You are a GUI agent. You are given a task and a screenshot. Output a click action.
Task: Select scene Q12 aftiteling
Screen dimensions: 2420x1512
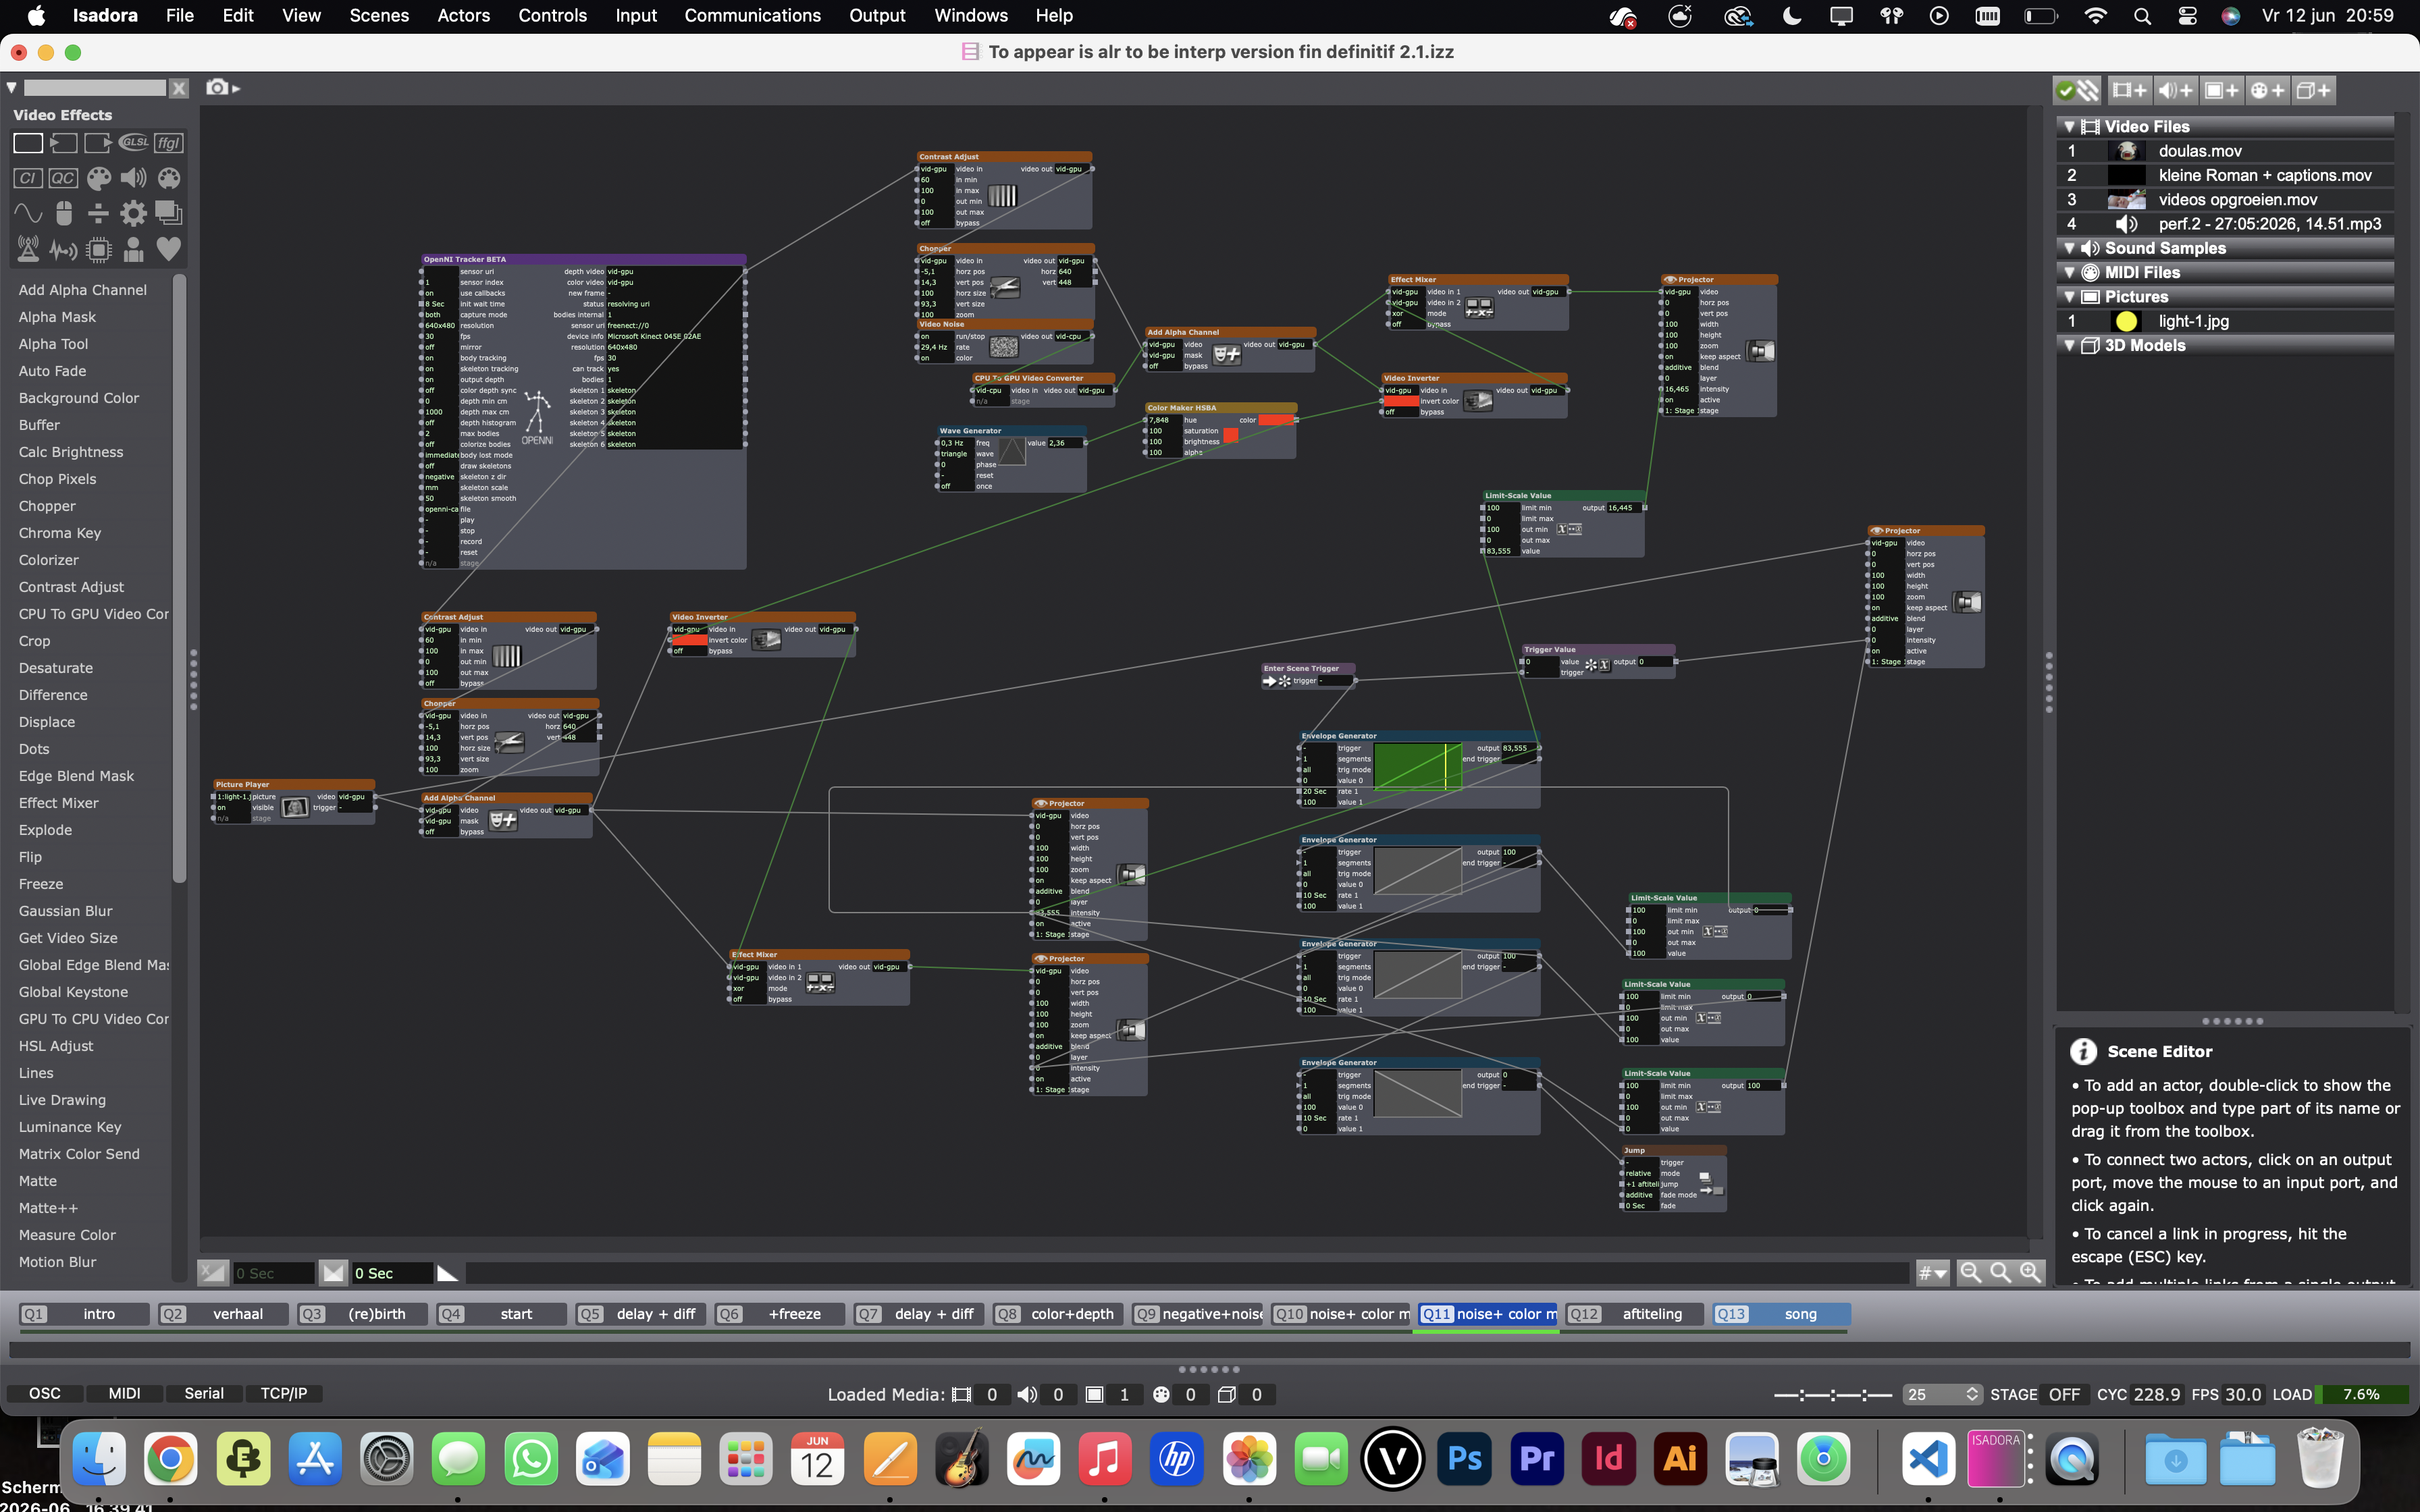tap(1634, 1314)
